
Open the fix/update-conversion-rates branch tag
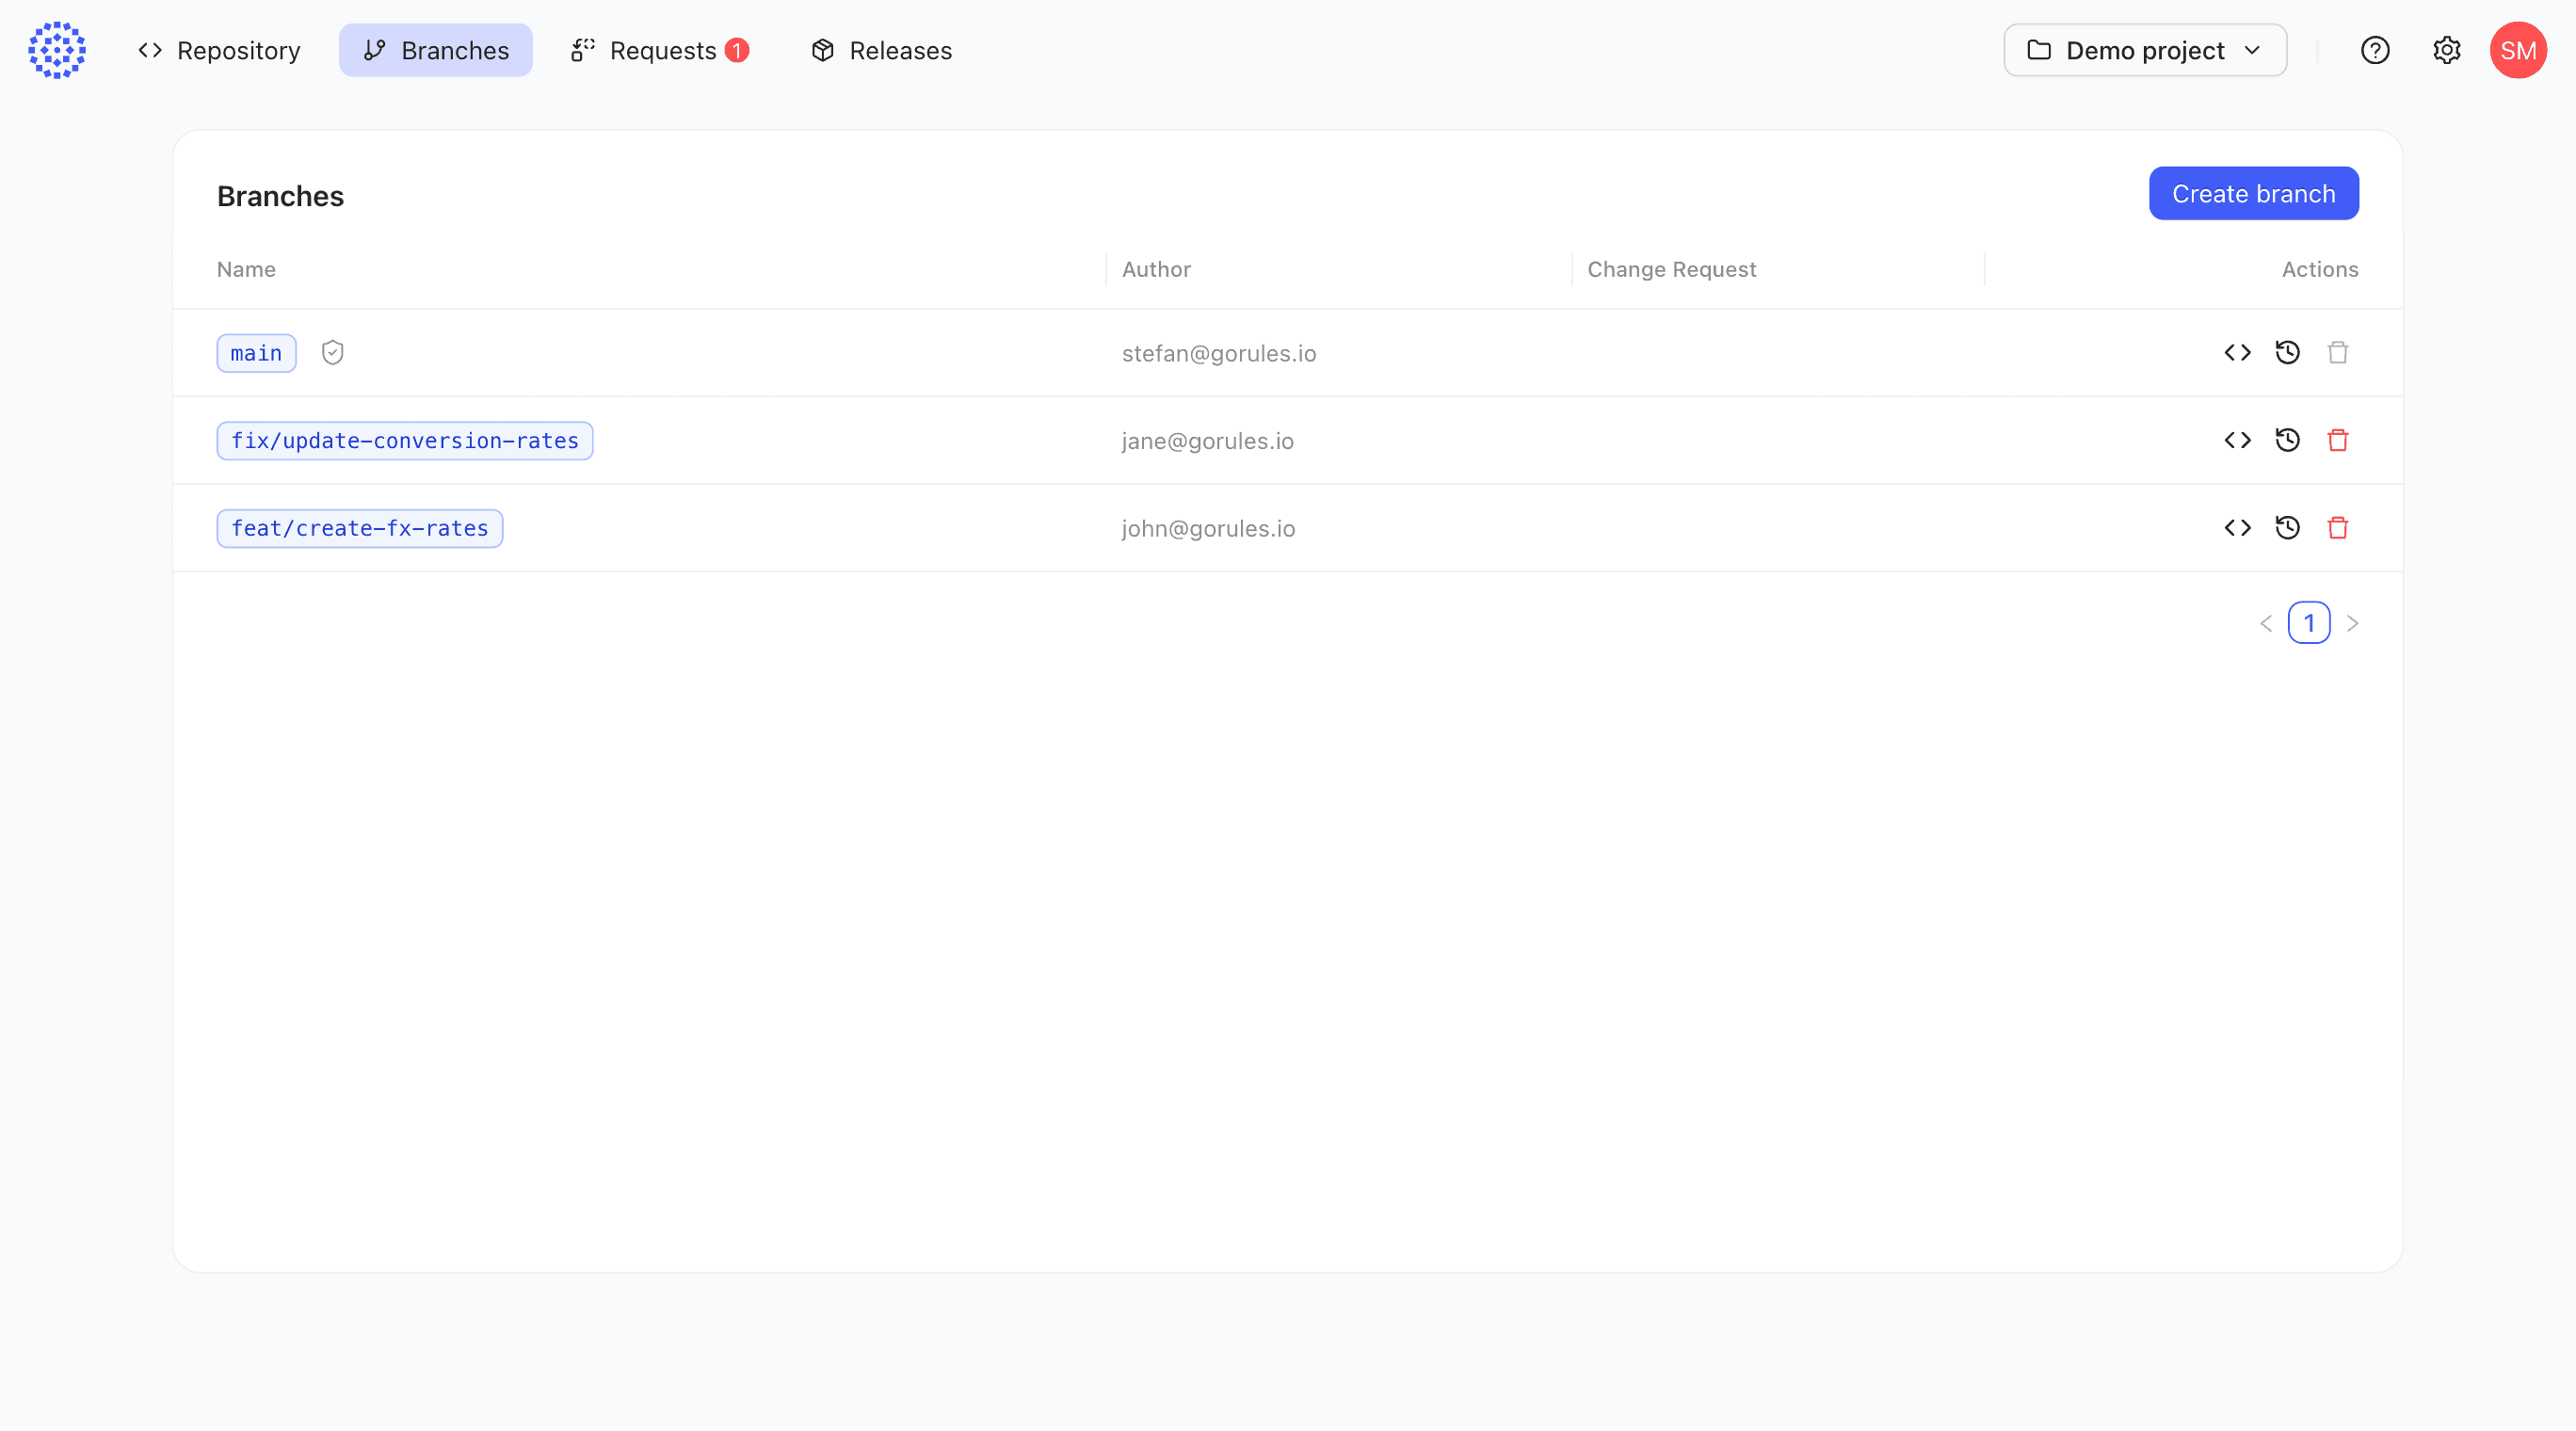[405, 441]
